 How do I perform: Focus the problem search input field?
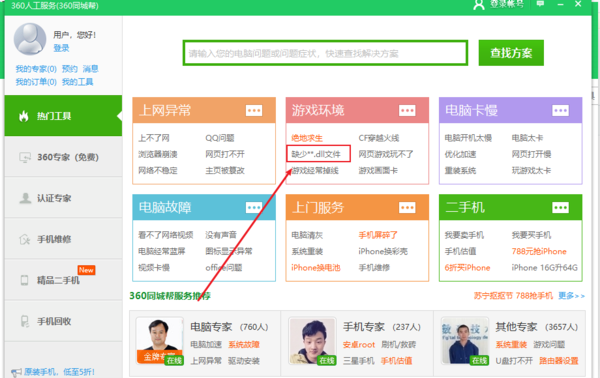(325, 53)
